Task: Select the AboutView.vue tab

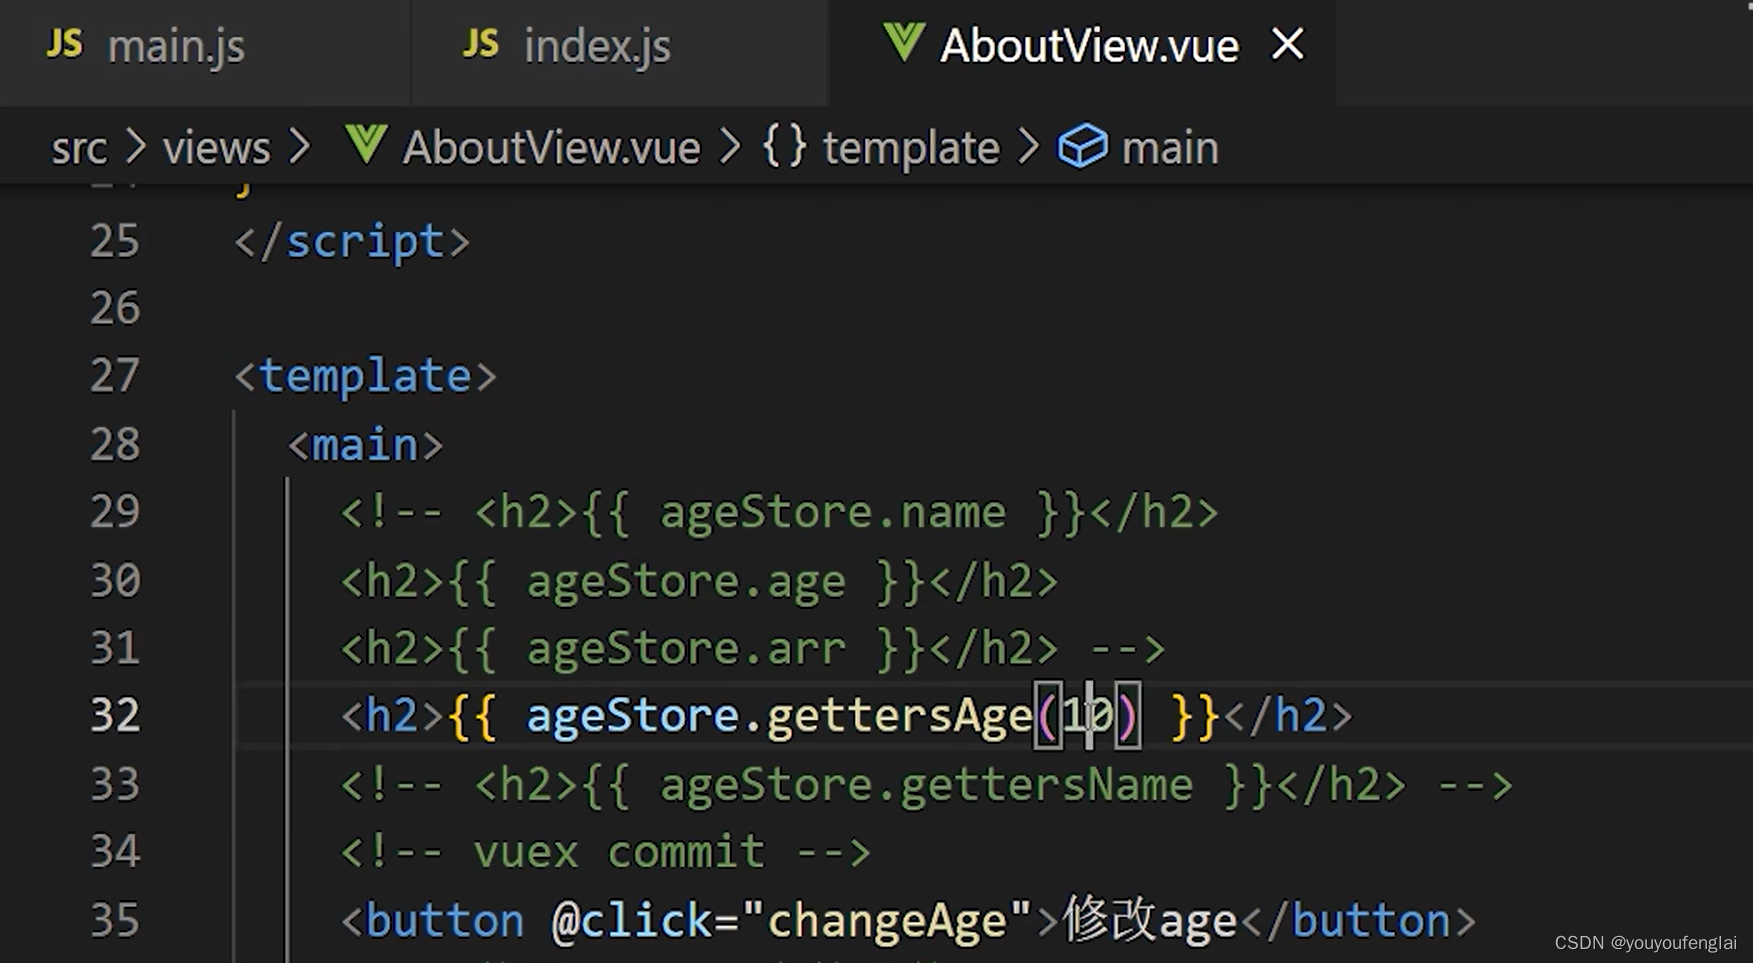Action: (1088, 47)
